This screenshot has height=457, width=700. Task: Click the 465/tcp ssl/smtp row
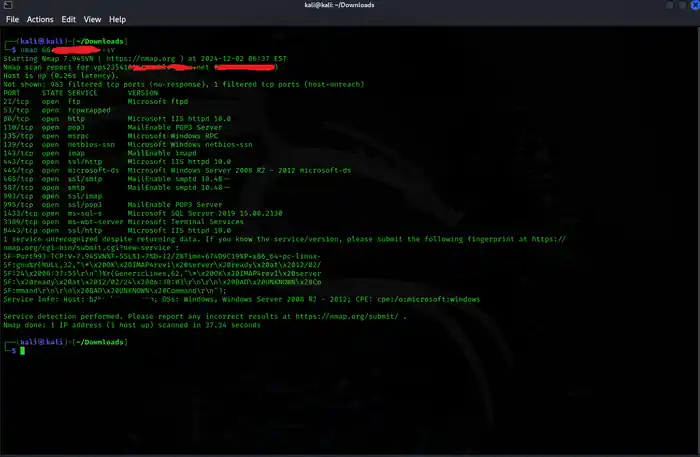coord(117,179)
